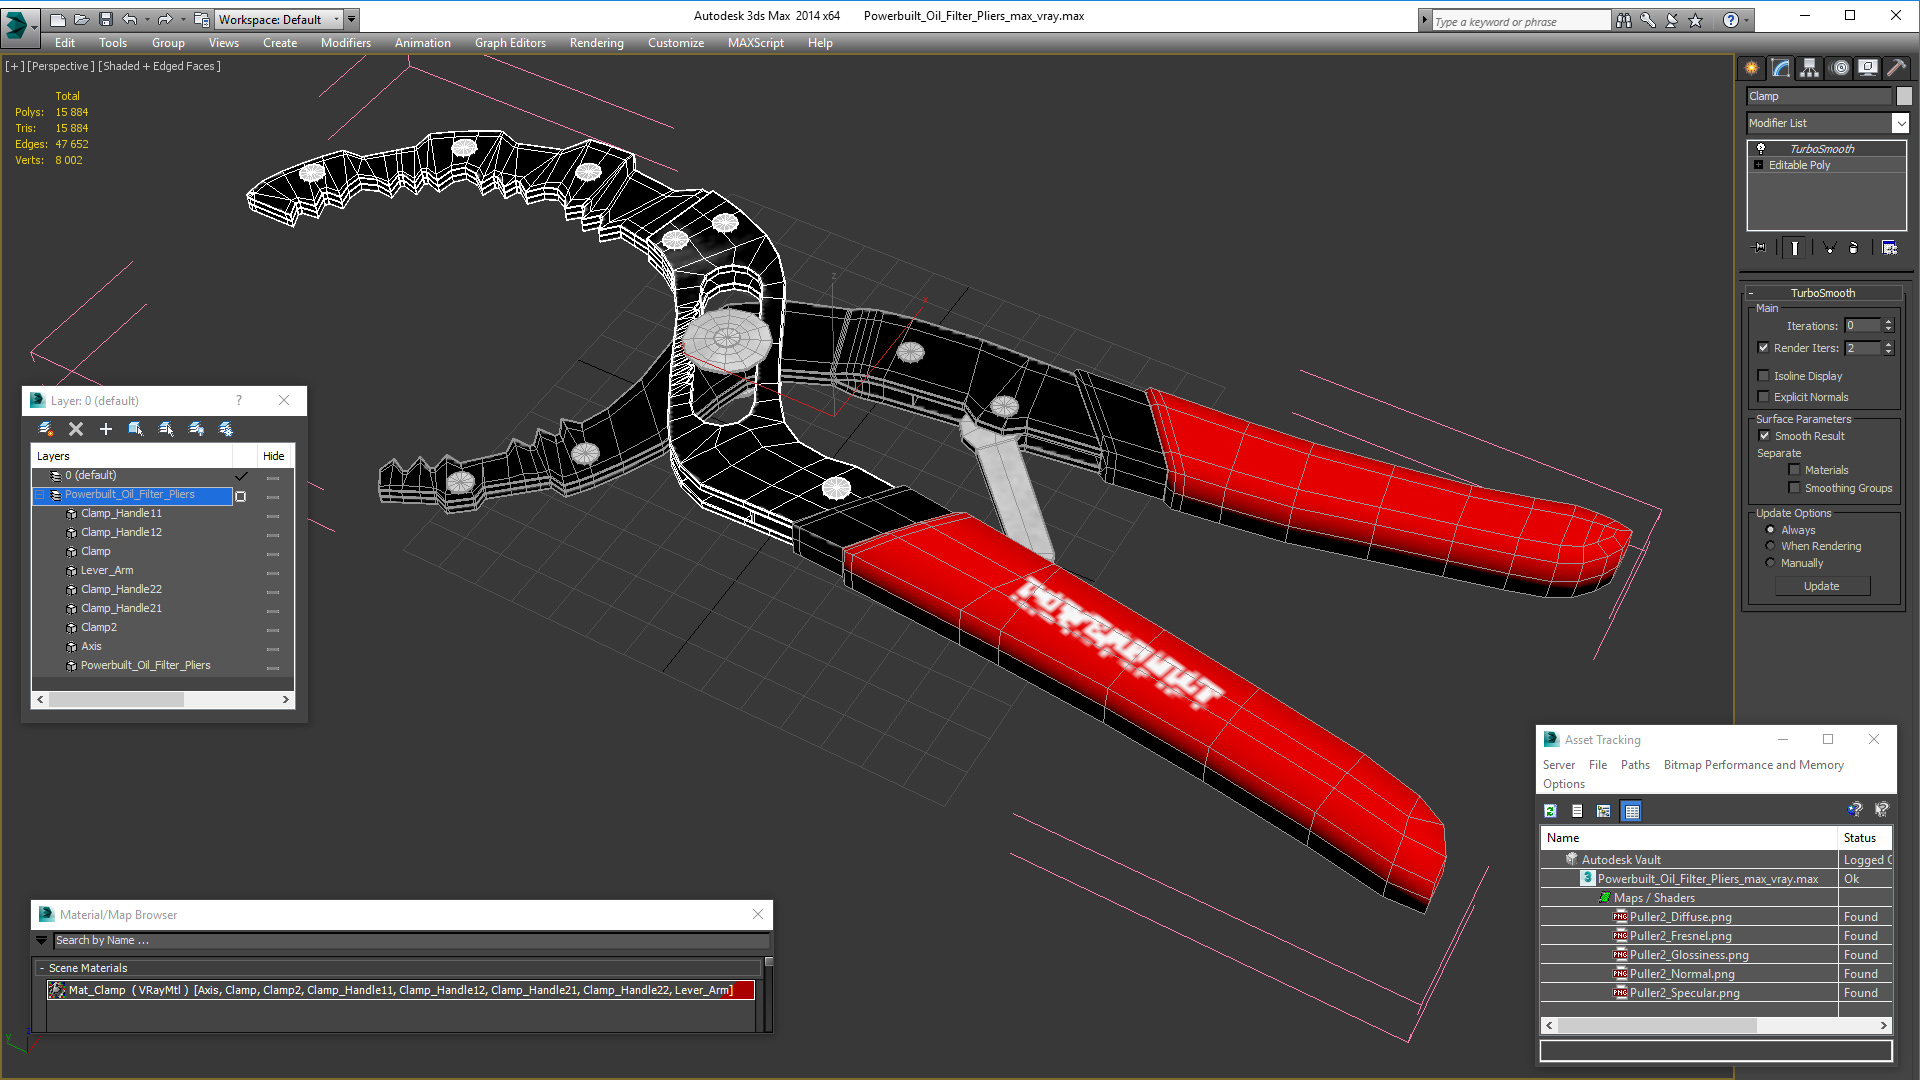The image size is (1920, 1080).
Task: Collapse Powerbuilt_Oil_Filter_Pliers layer tree node
Action: (x=40, y=495)
